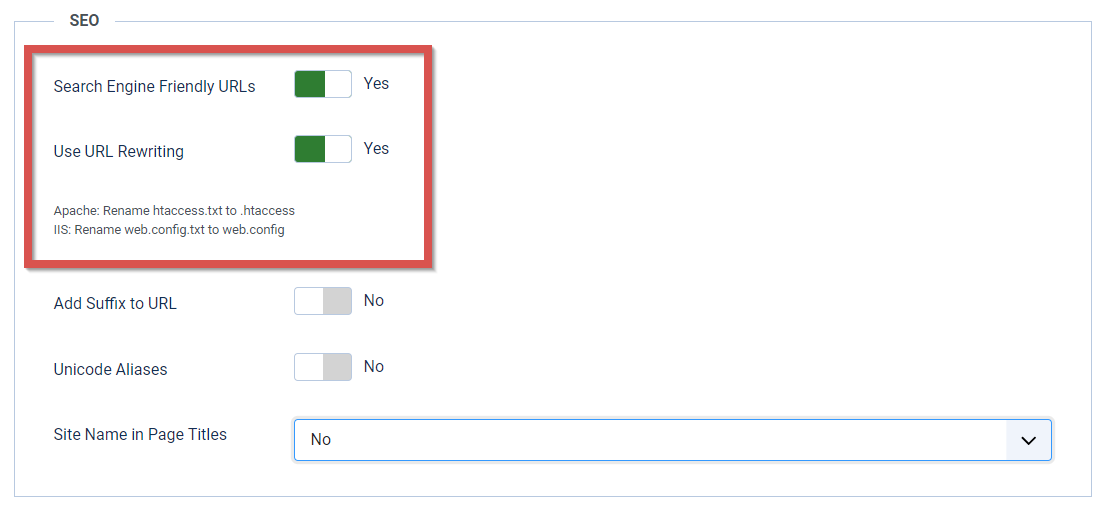Image resolution: width=1108 pixels, height=515 pixels.
Task: Click "No" beside Add Suffix to URL
Action: click(374, 301)
